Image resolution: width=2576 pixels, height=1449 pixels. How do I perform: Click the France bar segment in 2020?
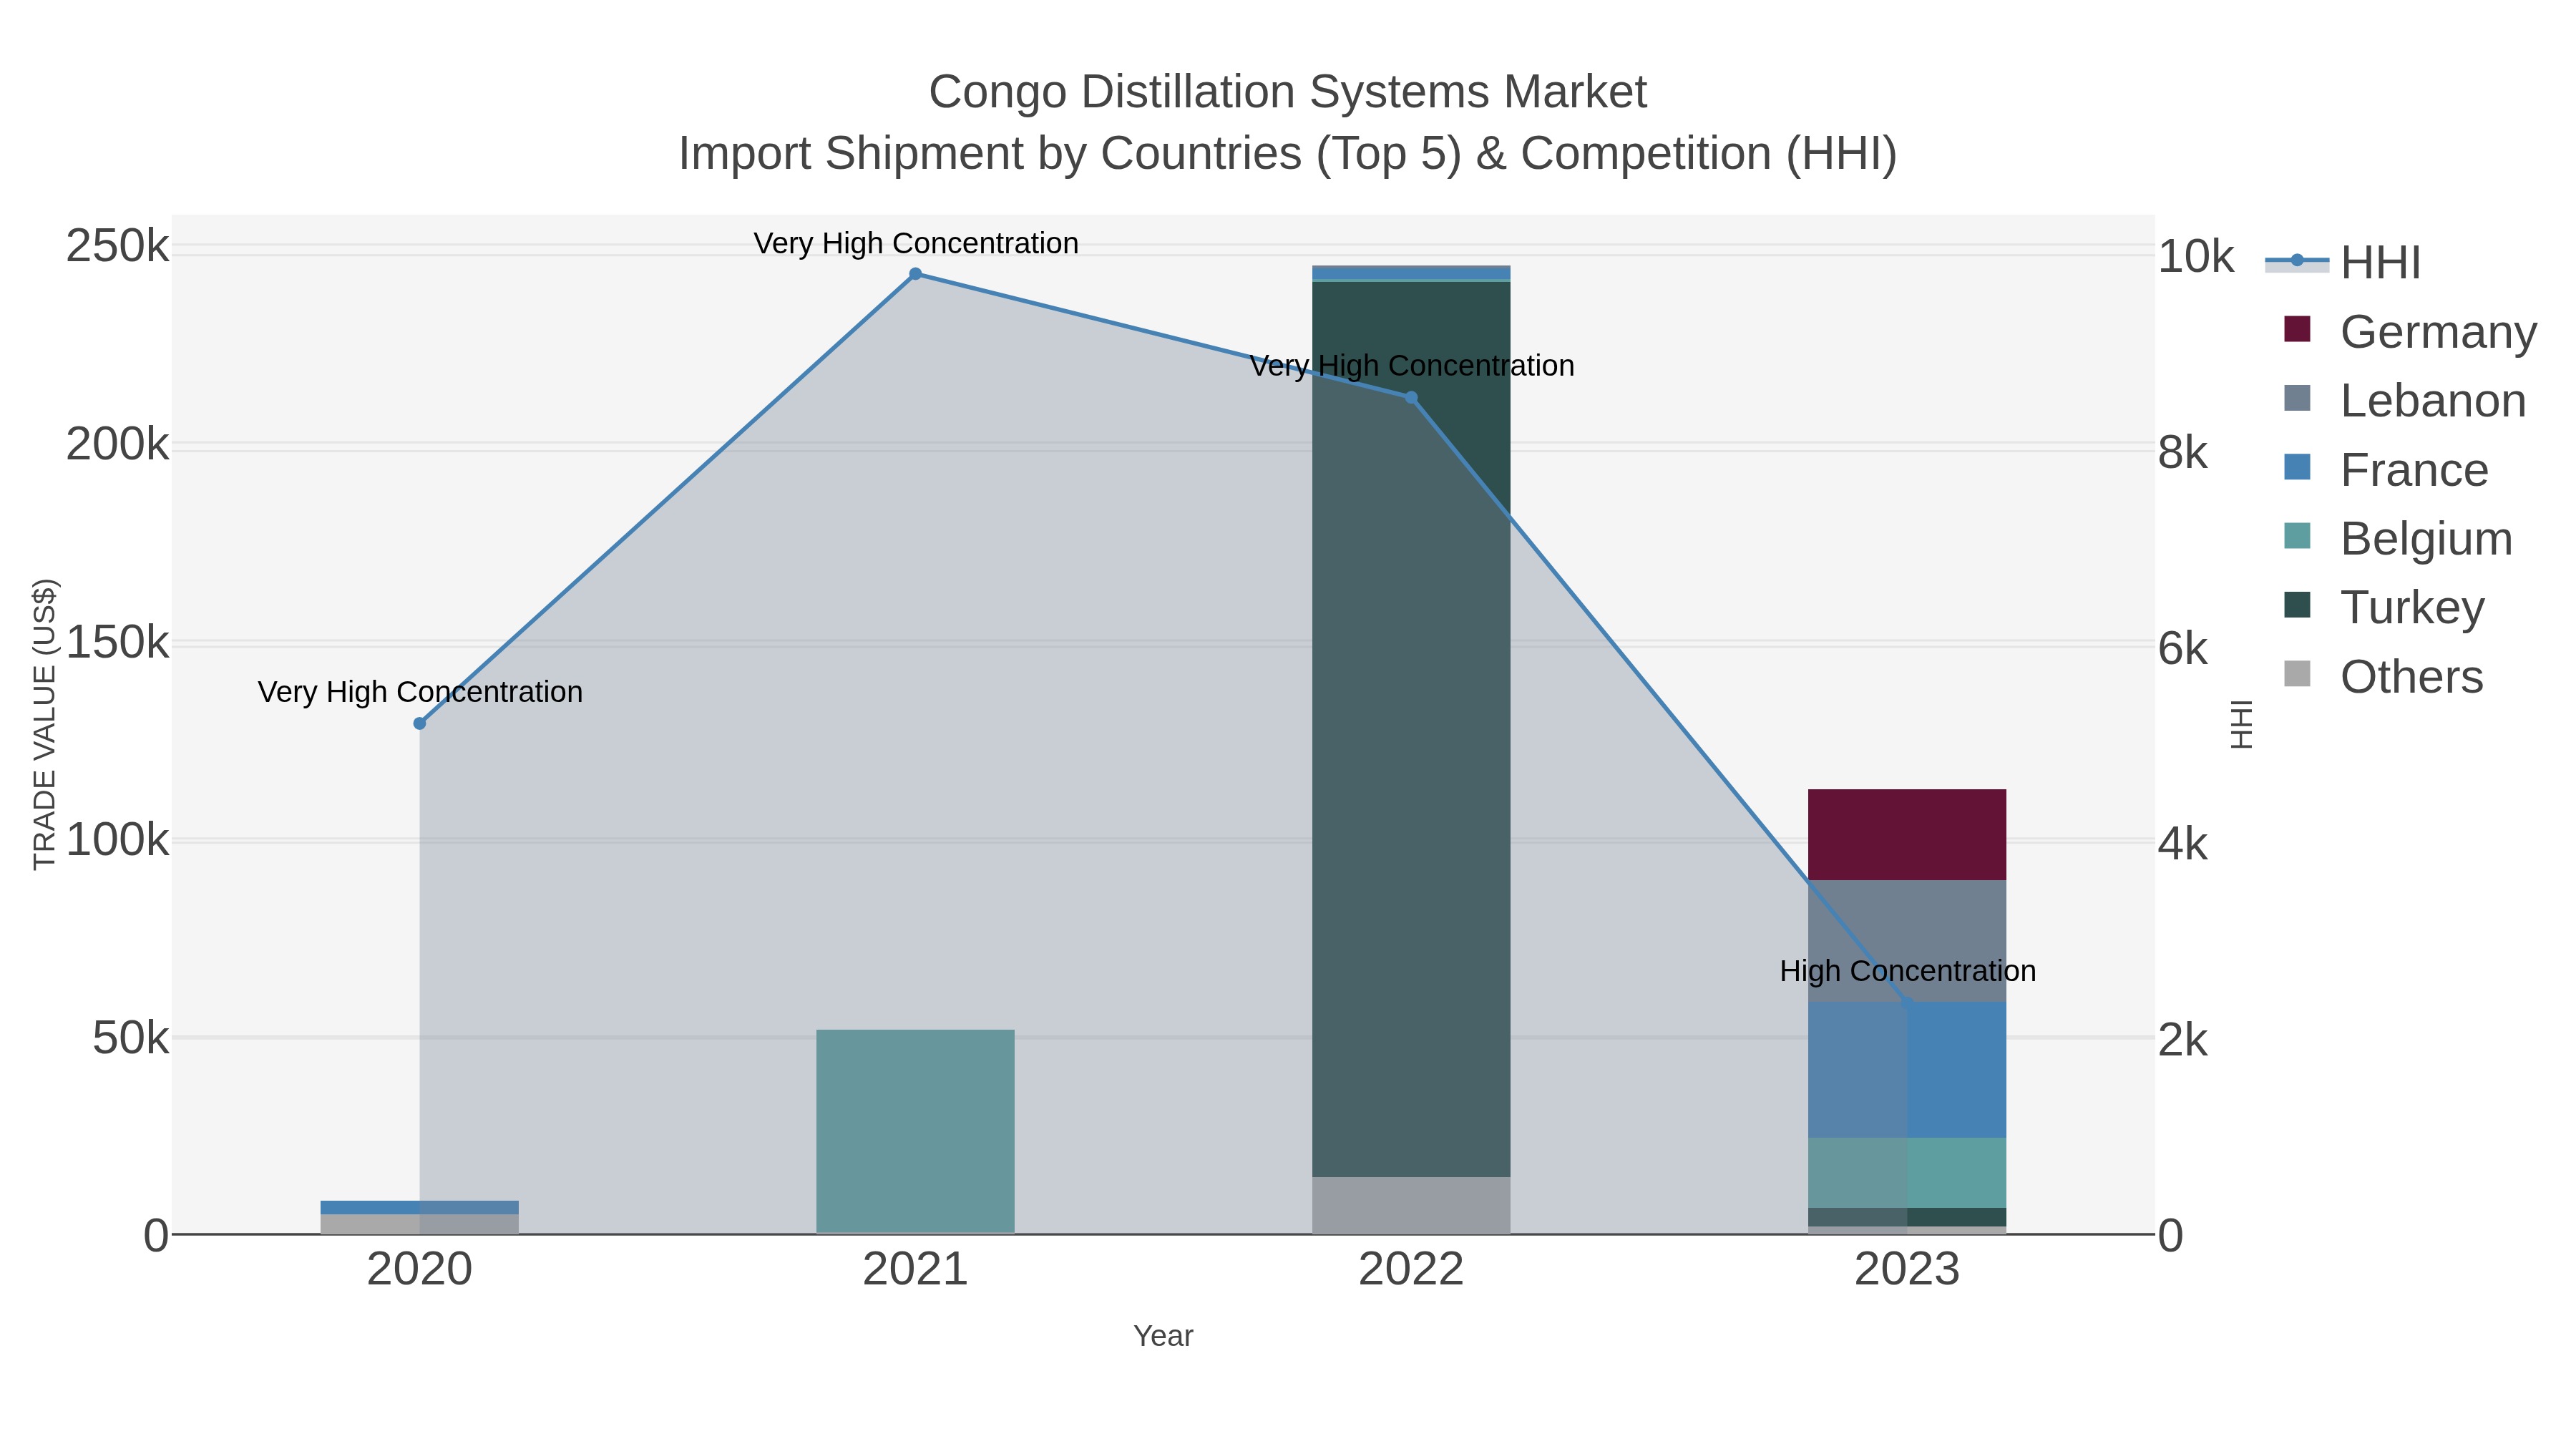coord(420,1207)
